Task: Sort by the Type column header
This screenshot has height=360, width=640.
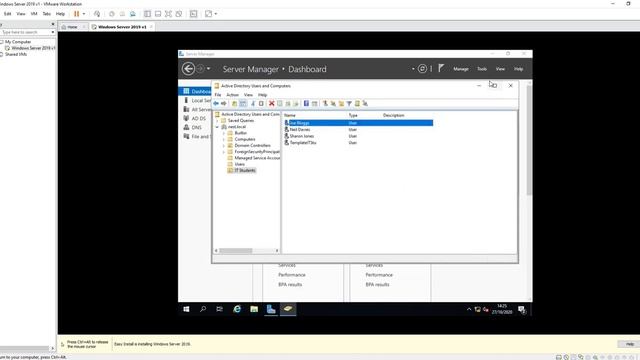Action: [353, 115]
